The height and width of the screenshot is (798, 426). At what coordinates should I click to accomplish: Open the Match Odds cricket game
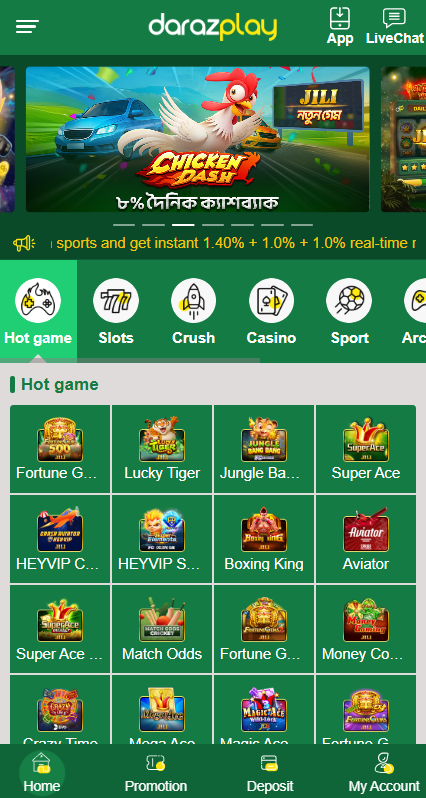tap(162, 629)
